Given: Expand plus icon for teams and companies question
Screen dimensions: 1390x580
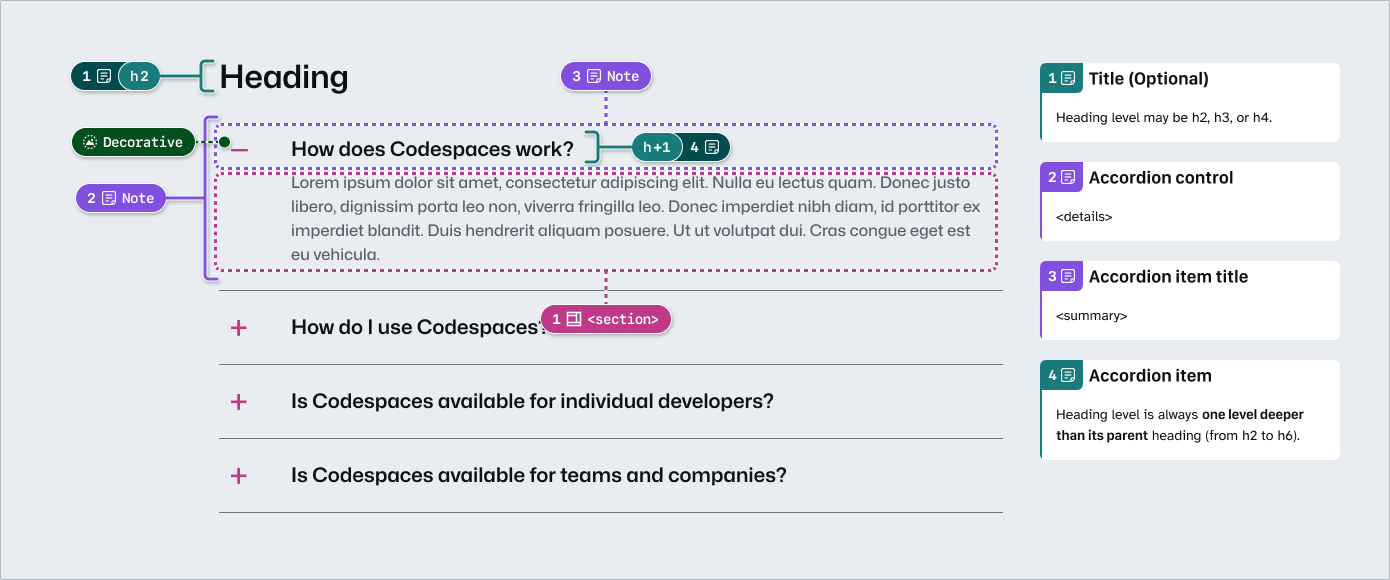Looking at the screenshot, I should (x=239, y=475).
